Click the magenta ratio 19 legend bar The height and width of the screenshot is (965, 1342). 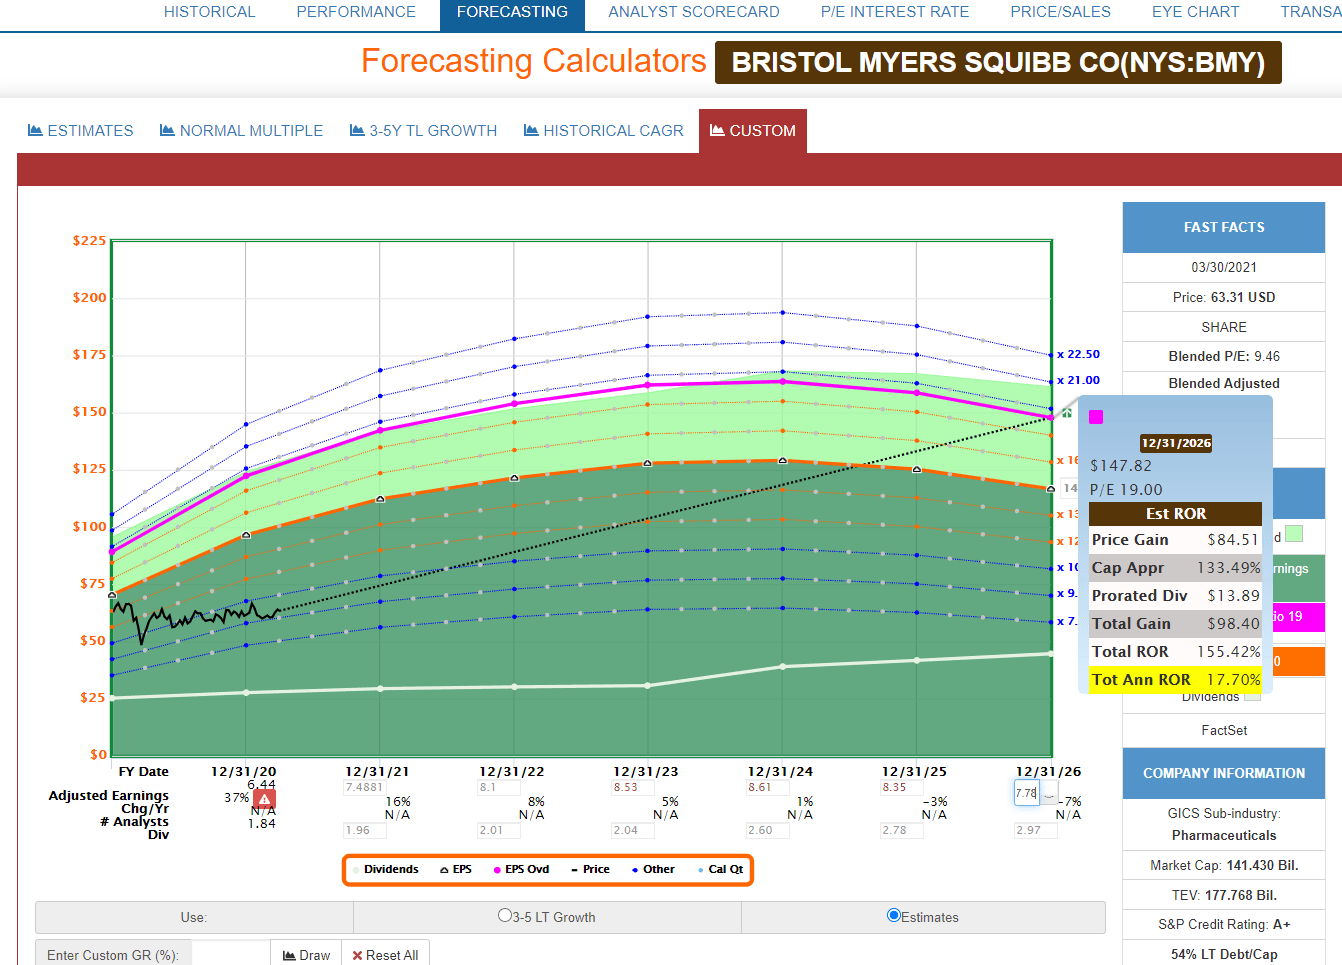1298,617
